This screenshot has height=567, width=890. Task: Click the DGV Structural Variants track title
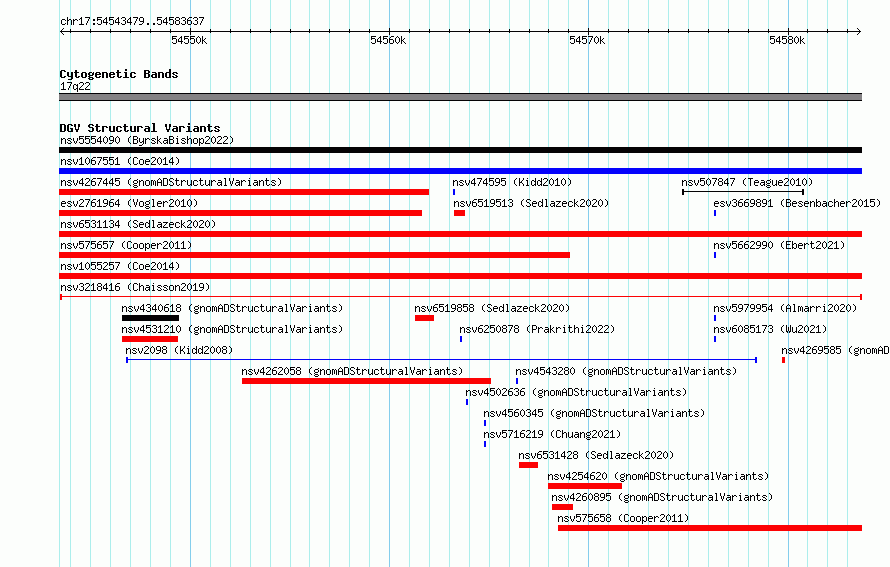(140, 128)
